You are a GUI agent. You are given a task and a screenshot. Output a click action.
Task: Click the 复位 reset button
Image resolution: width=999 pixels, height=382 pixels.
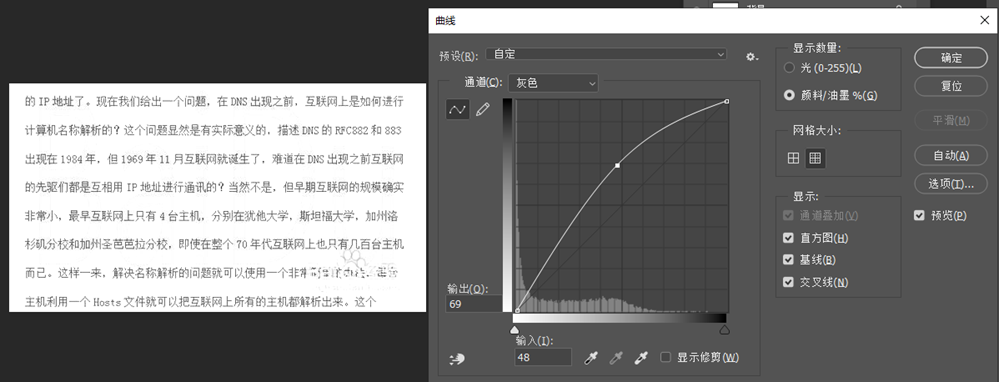951,86
